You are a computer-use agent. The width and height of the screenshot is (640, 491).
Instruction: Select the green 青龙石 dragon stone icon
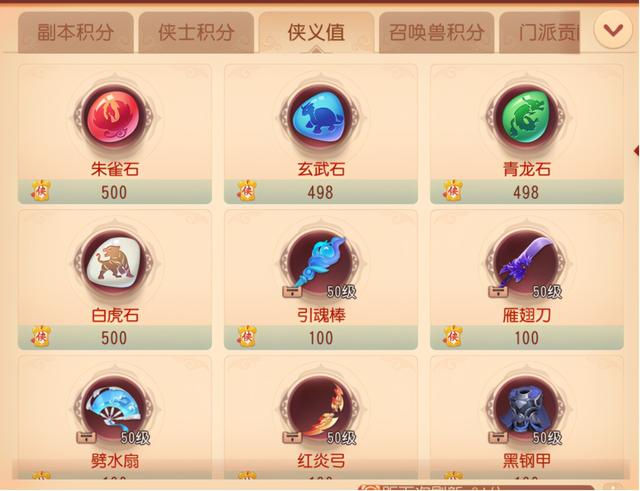(526, 118)
